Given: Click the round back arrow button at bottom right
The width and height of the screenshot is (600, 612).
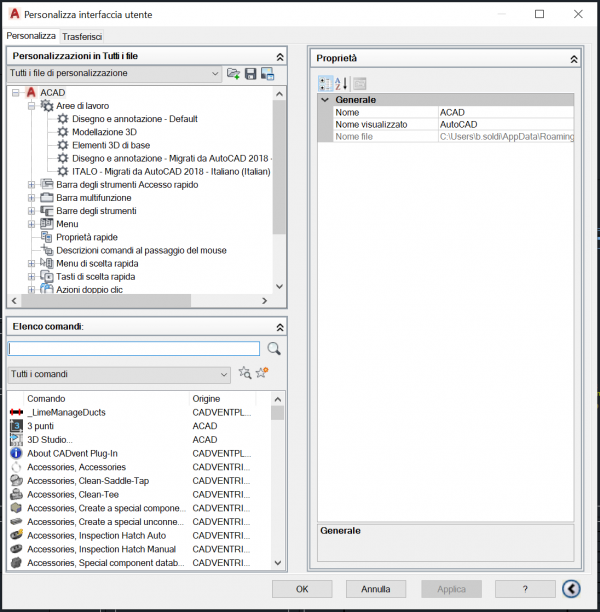Looking at the screenshot, I should [x=571, y=588].
